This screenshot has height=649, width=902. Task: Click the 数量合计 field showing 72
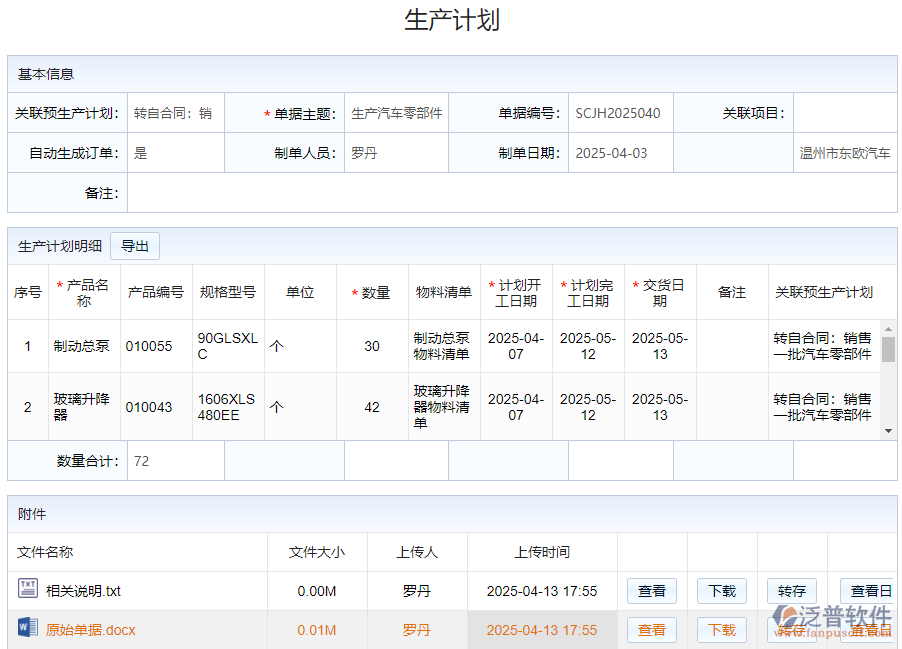coord(175,461)
